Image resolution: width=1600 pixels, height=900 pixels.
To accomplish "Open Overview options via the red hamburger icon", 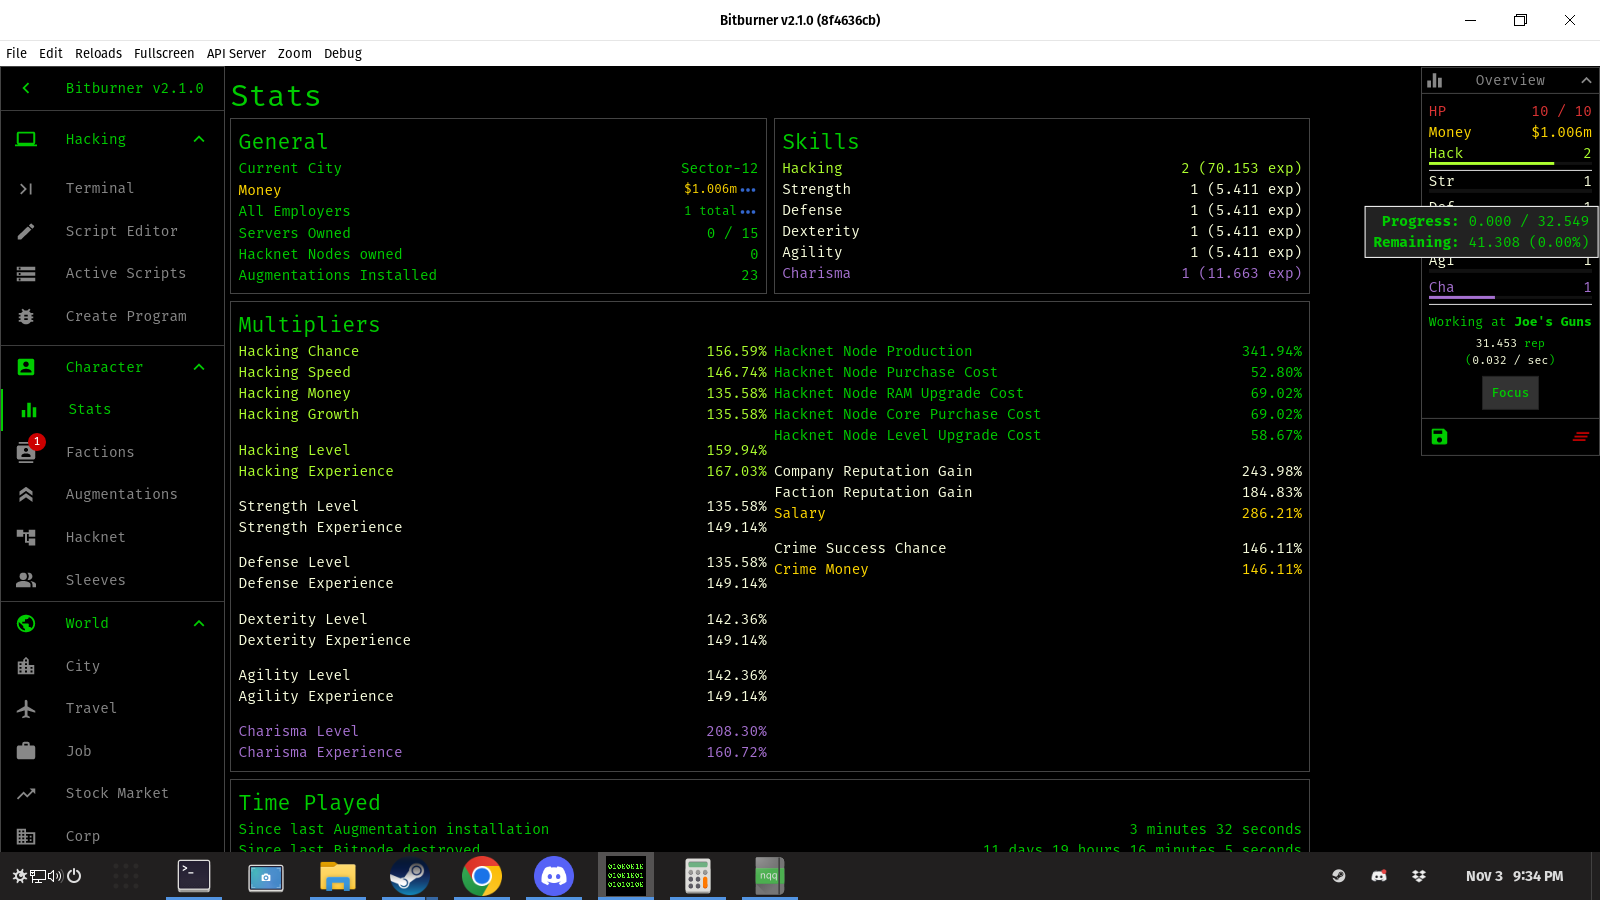I will 1580,437.
